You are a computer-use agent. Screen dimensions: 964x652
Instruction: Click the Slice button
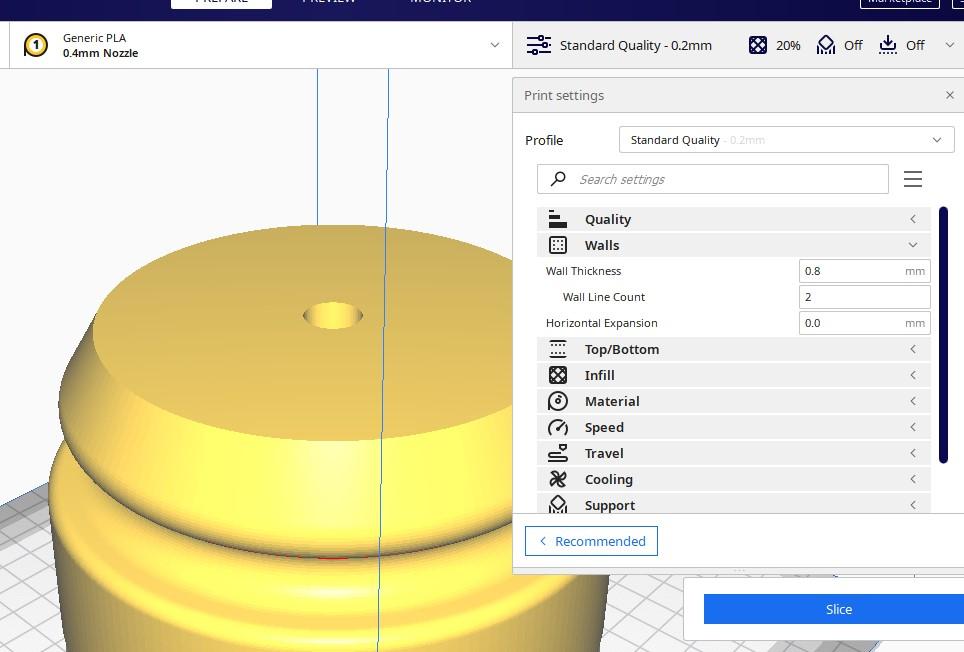pyautogui.click(x=834, y=609)
